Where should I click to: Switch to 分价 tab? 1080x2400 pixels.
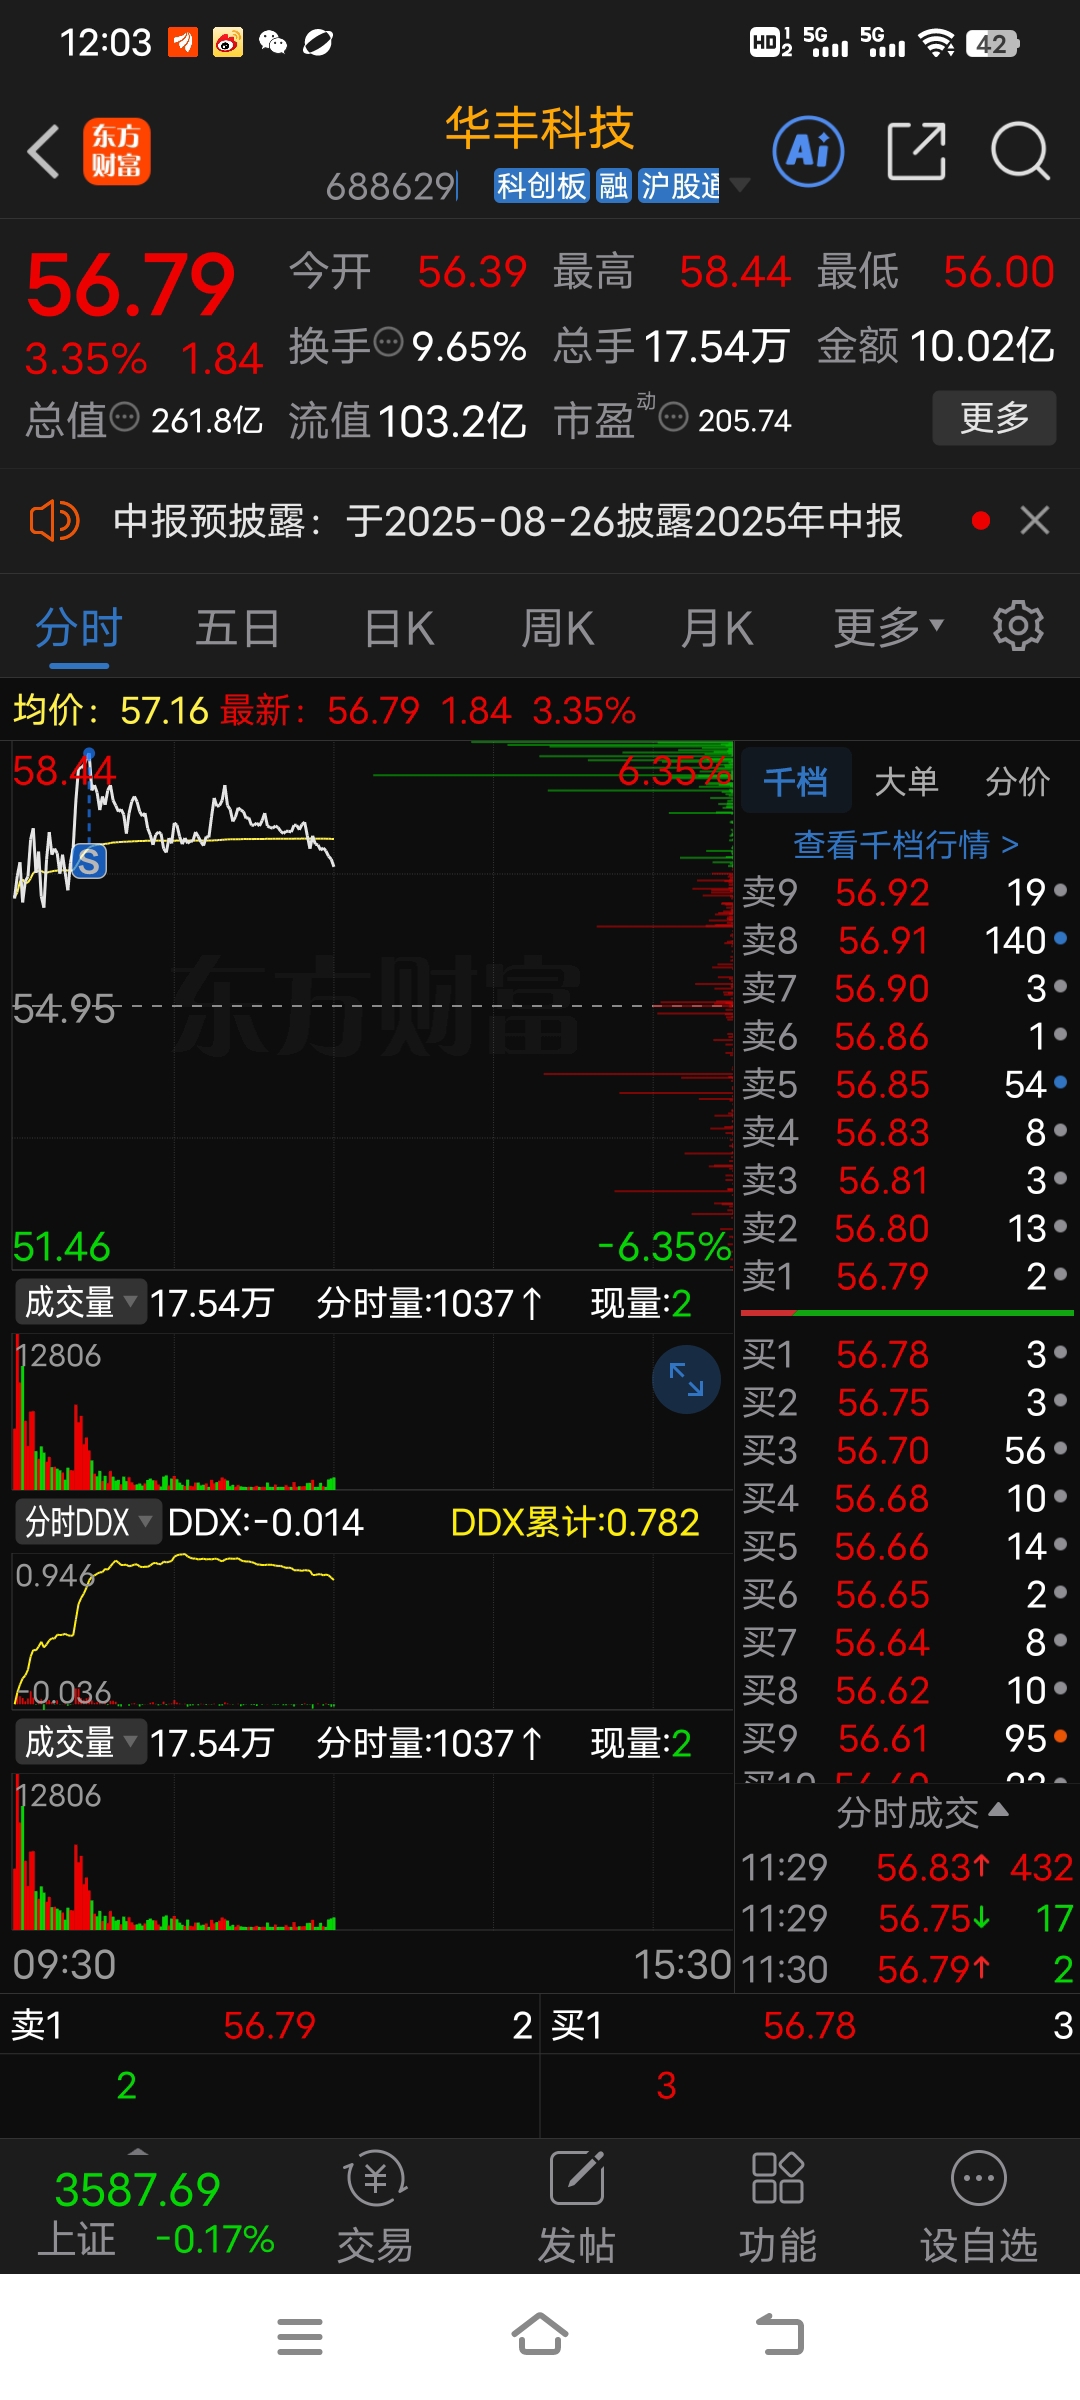click(1017, 781)
